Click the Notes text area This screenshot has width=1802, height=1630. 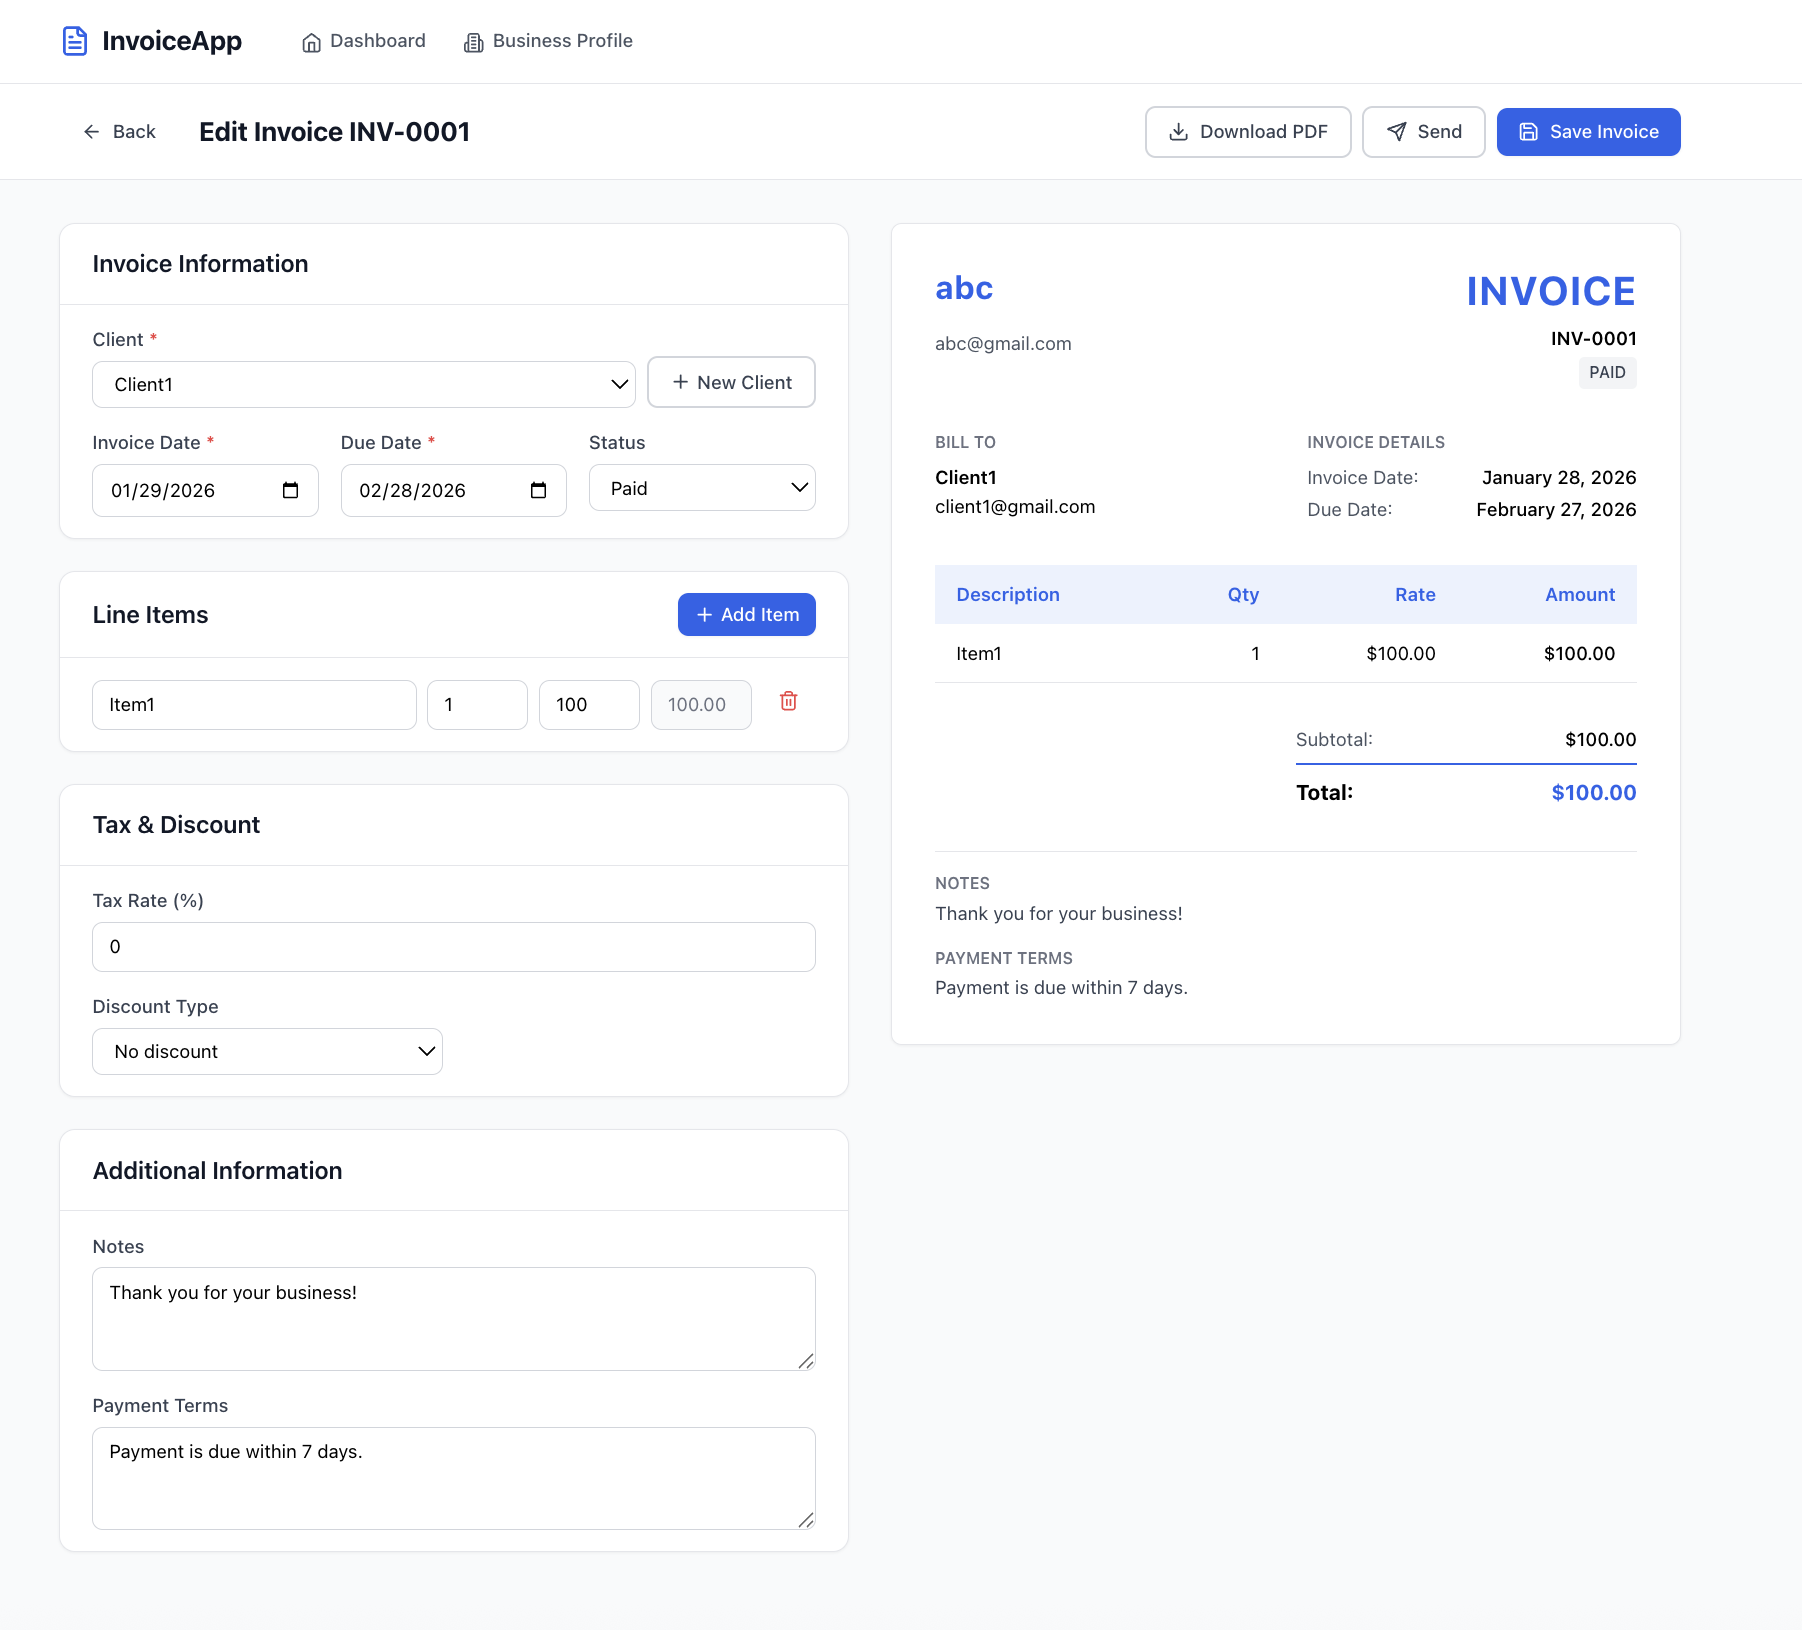453,1318
